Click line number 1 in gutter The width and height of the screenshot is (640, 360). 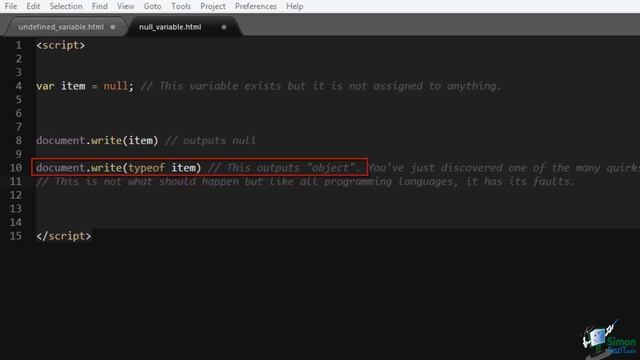pos(19,45)
